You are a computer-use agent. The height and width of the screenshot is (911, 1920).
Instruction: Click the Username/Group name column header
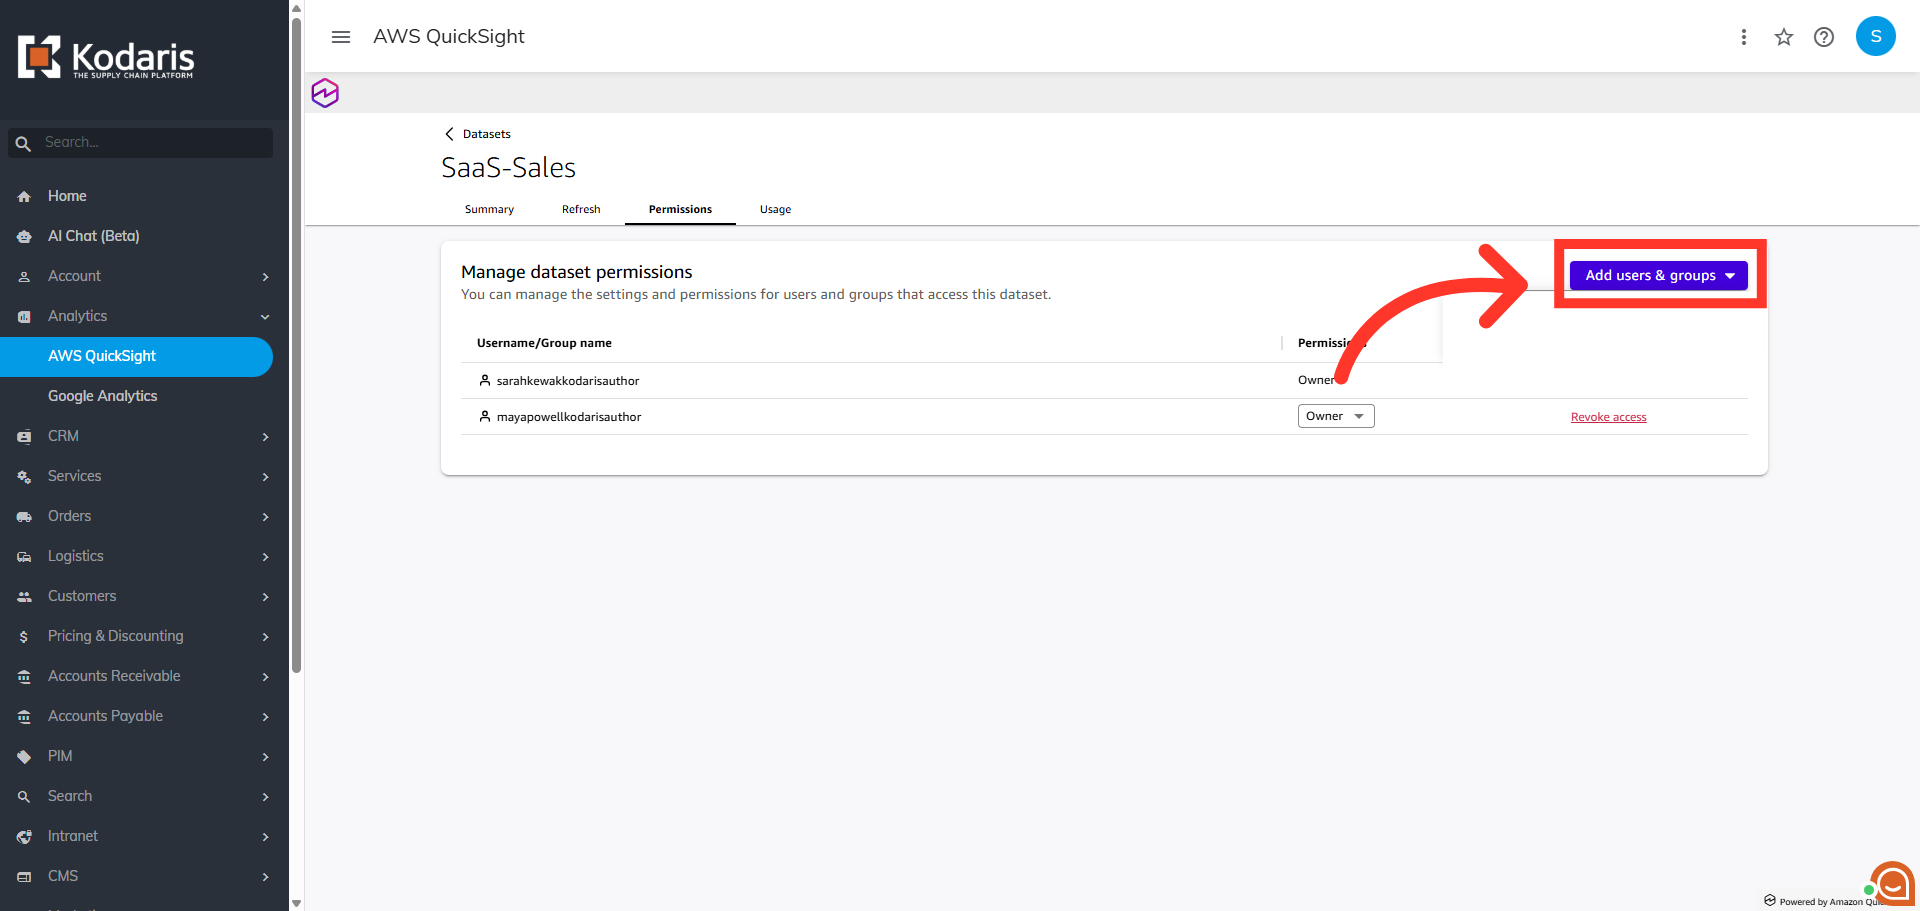click(x=544, y=343)
